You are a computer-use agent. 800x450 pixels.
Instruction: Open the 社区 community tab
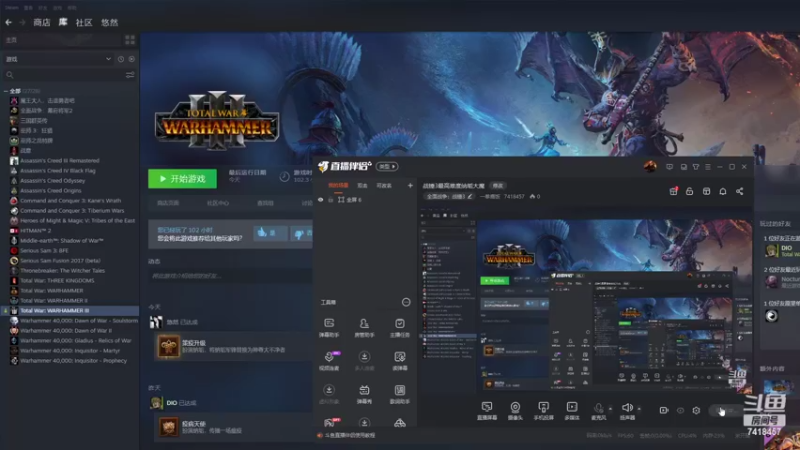(84, 22)
